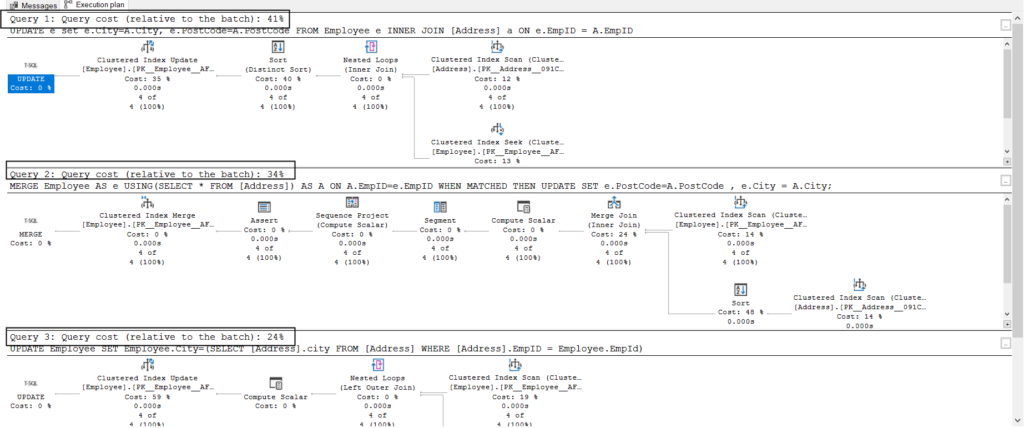Switch to the Messages tab
Viewport: 1024px width, 428px height.
pos(29,5)
